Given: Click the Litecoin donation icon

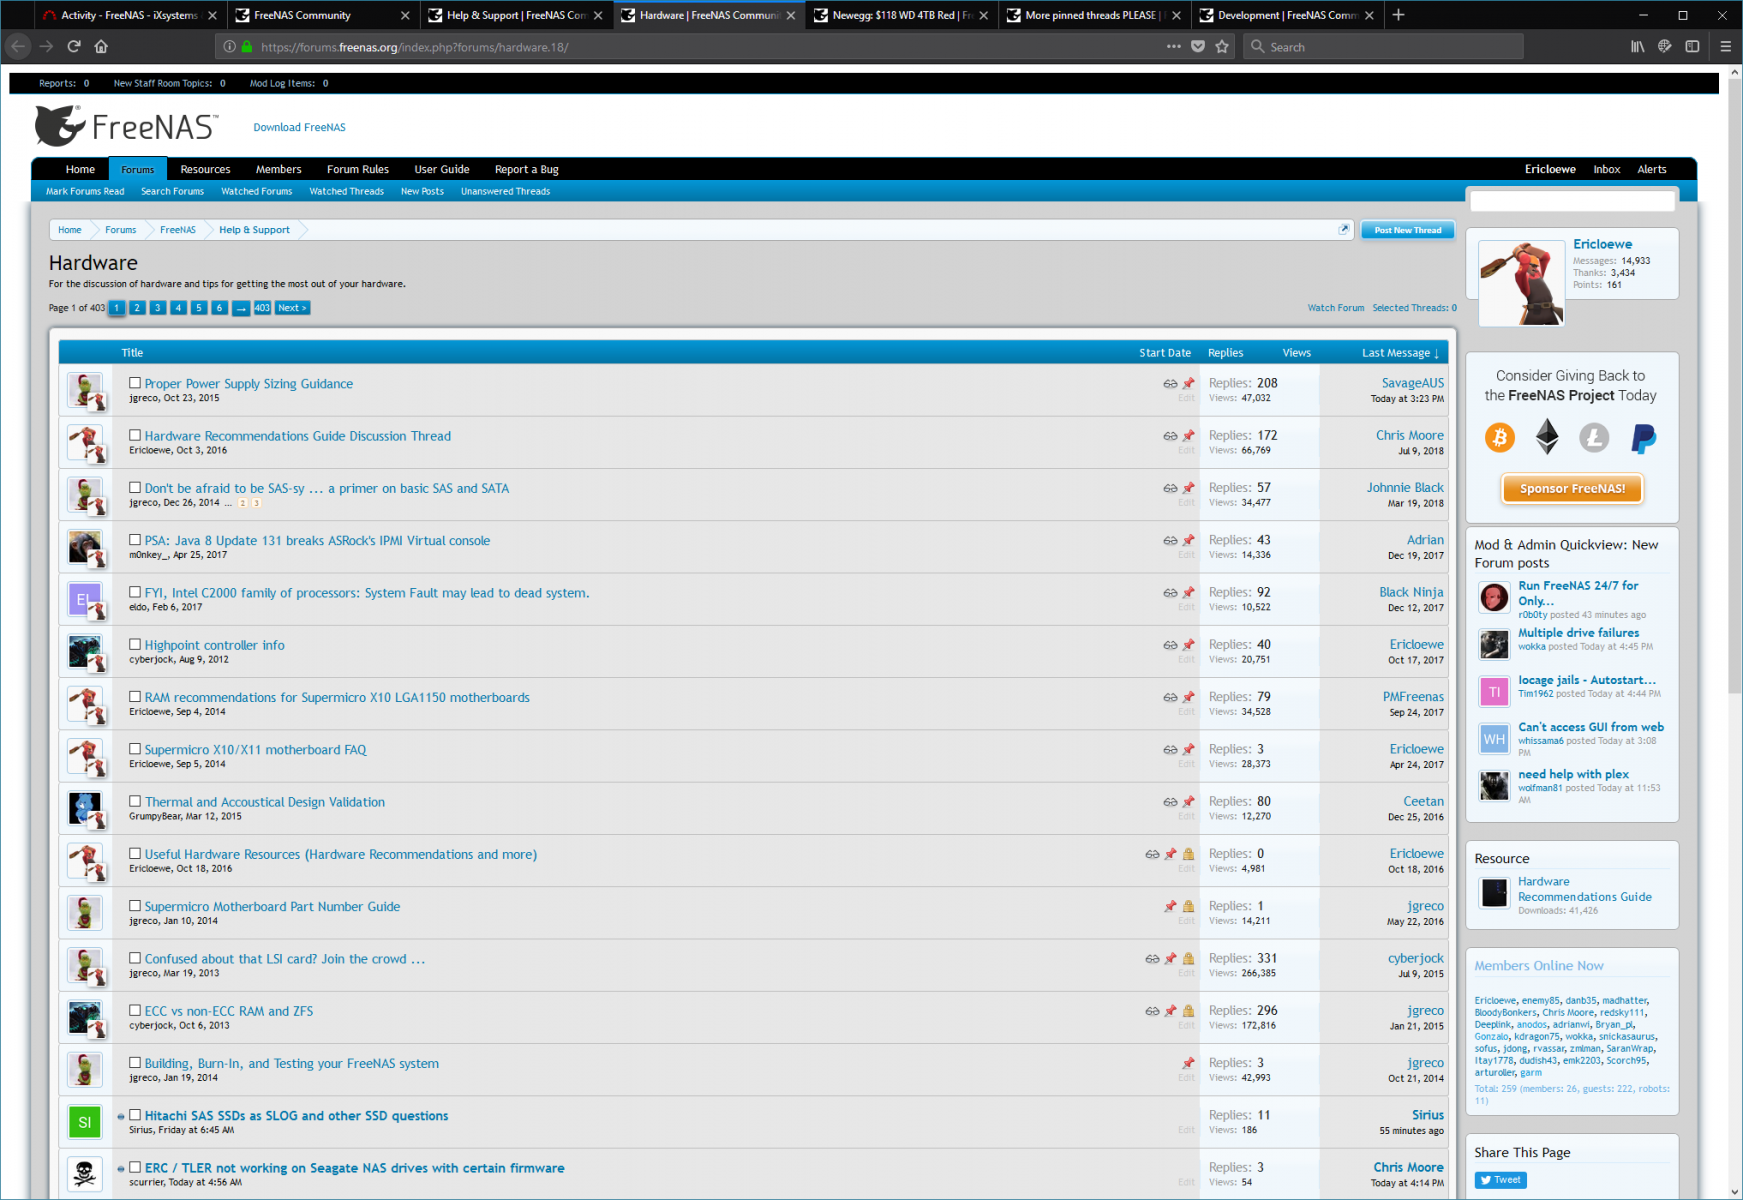Looking at the screenshot, I should click(x=1594, y=437).
